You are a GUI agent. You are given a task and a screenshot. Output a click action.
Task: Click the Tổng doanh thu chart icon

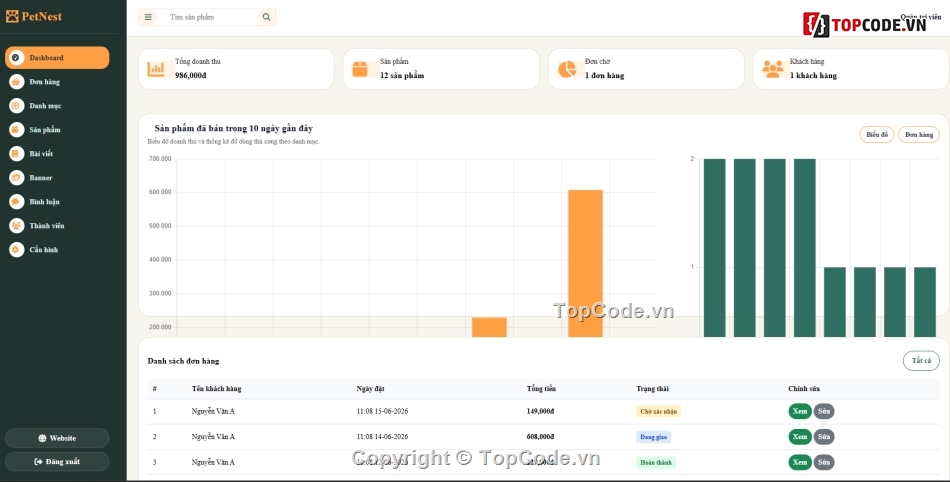pyautogui.click(x=156, y=69)
